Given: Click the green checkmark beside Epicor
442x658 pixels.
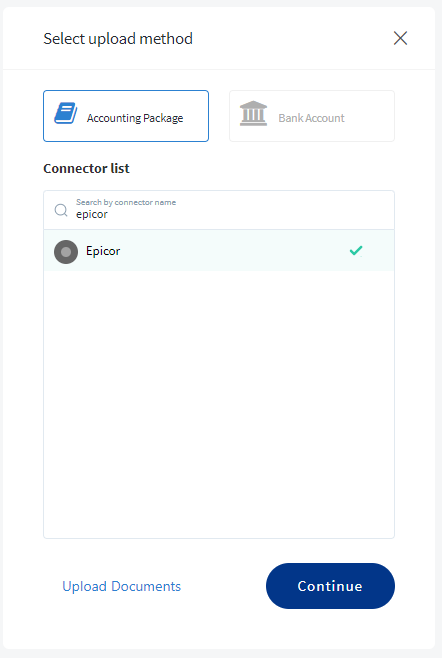Looking at the screenshot, I should pyautogui.click(x=356, y=251).
